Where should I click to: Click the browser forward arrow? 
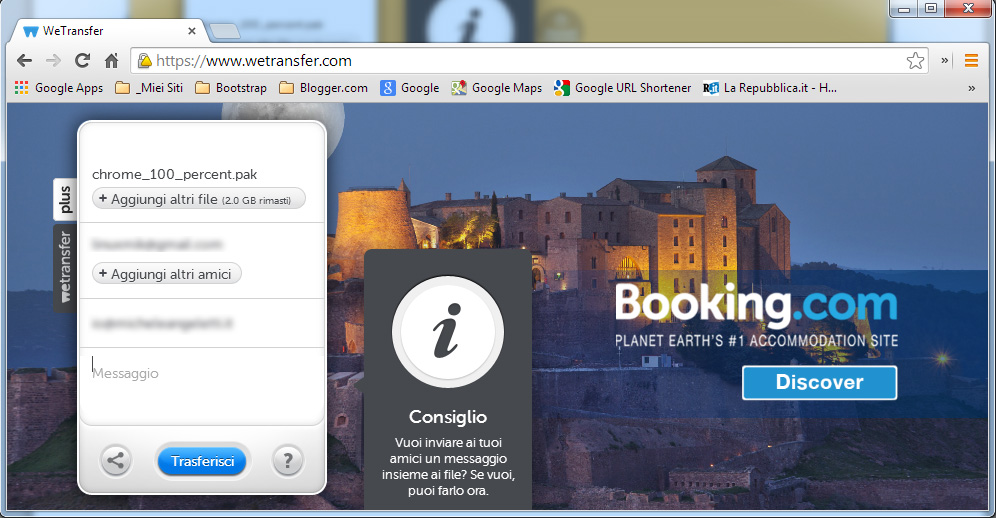coord(53,61)
